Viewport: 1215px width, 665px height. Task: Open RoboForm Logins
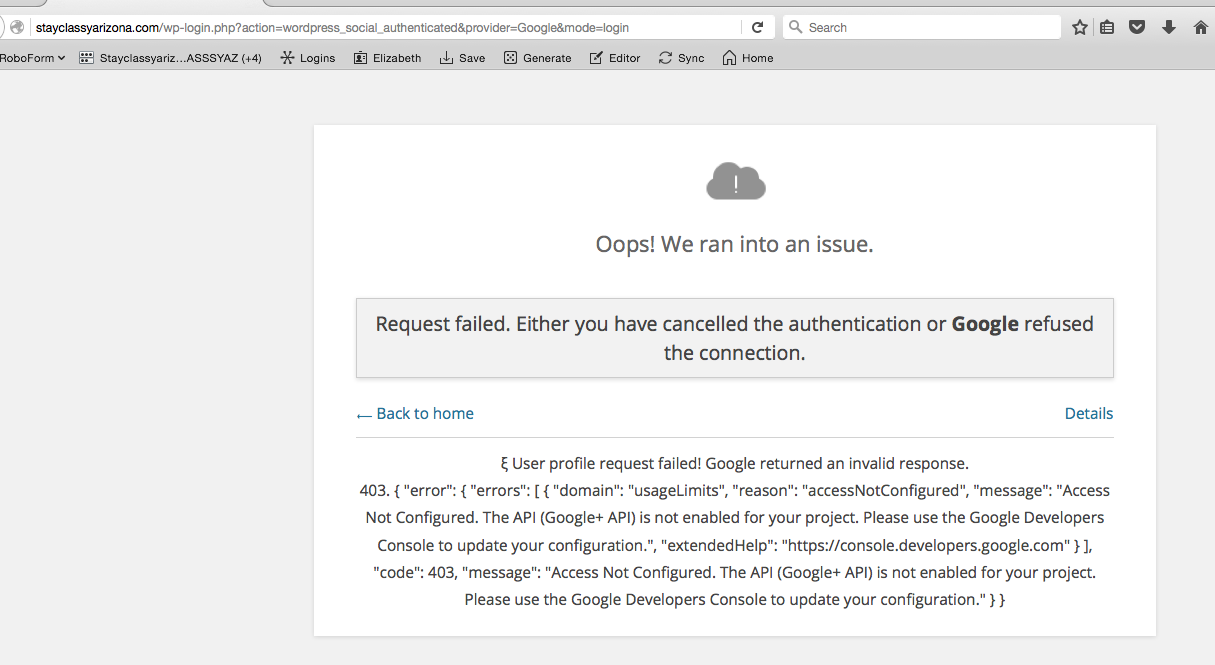click(x=308, y=58)
